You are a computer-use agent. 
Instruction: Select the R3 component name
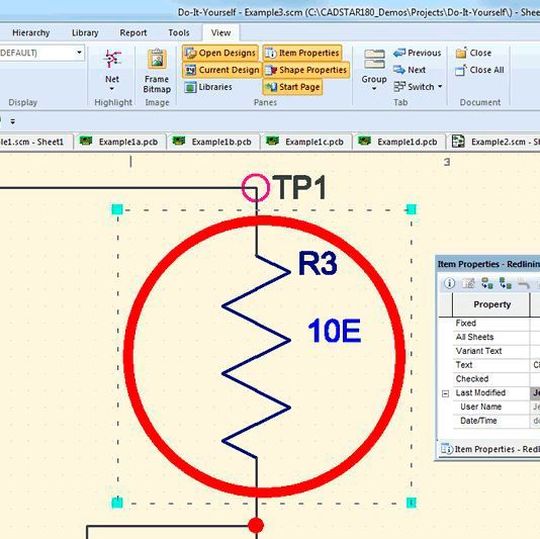pyautogui.click(x=317, y=263)
